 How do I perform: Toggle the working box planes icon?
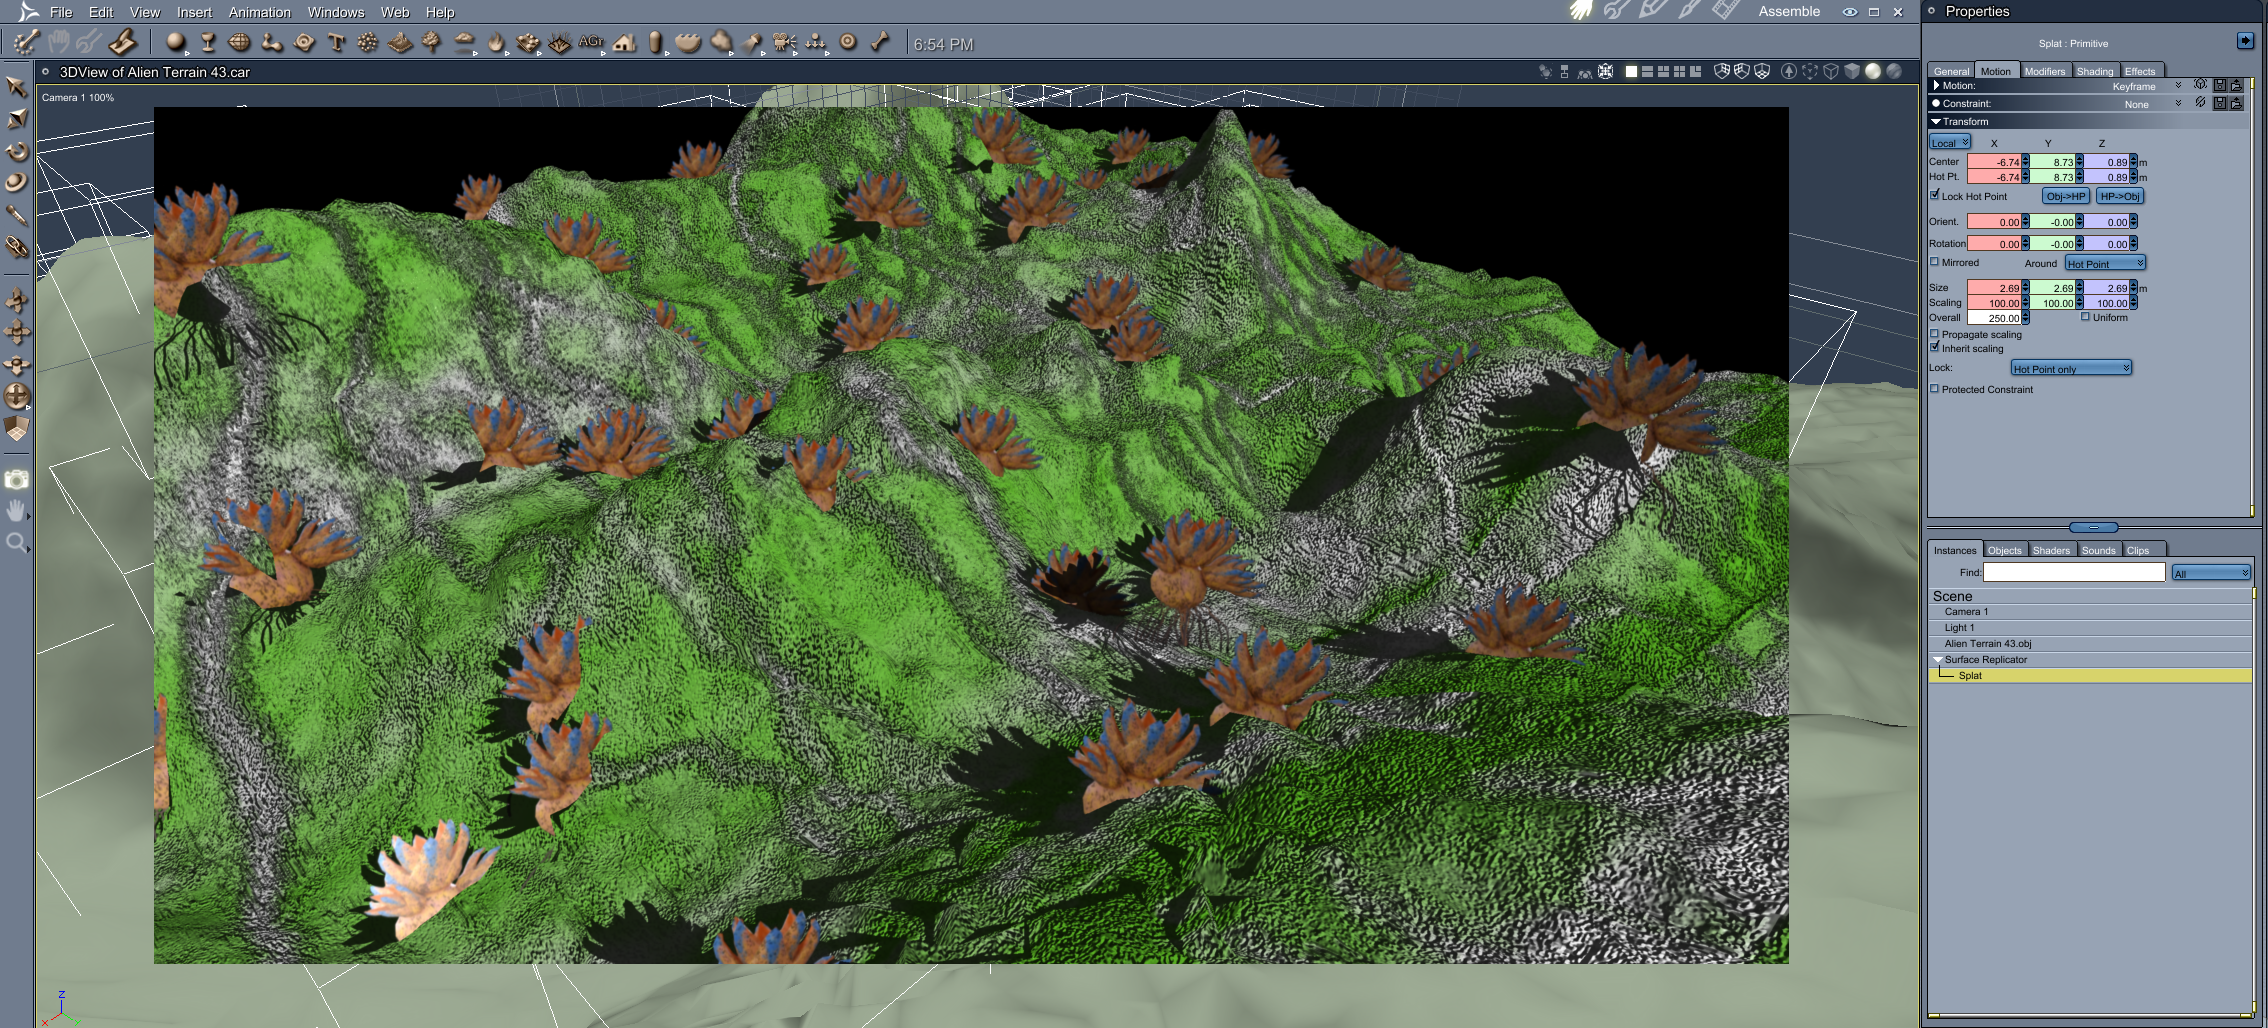click(16, 429)
